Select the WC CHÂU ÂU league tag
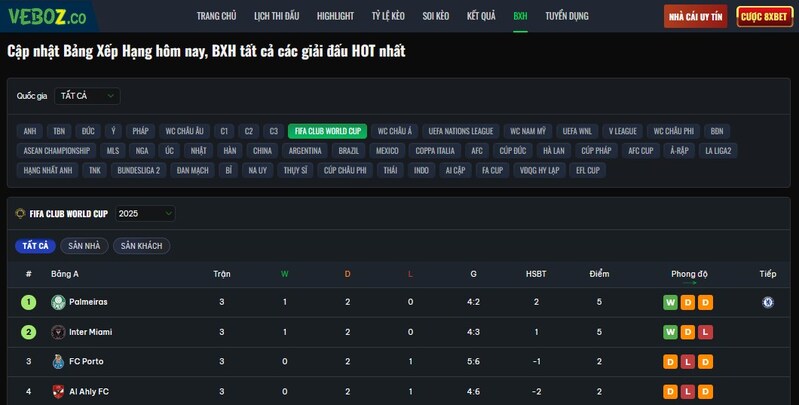This screenshot has width=799, height=405. point(184,131)
